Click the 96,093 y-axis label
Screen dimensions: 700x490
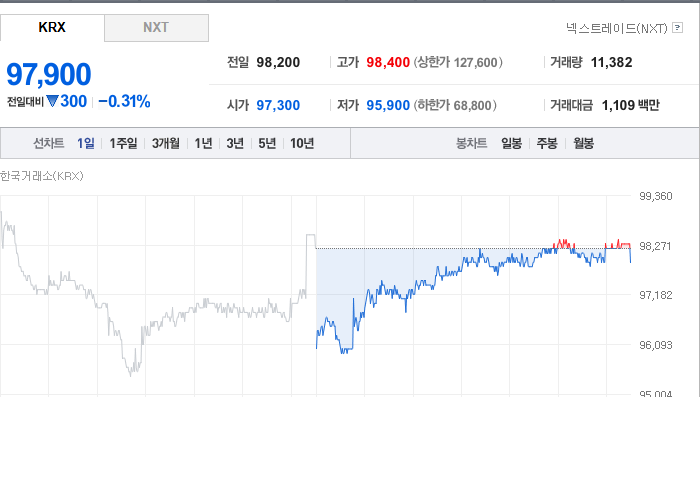tap(656, 345)
